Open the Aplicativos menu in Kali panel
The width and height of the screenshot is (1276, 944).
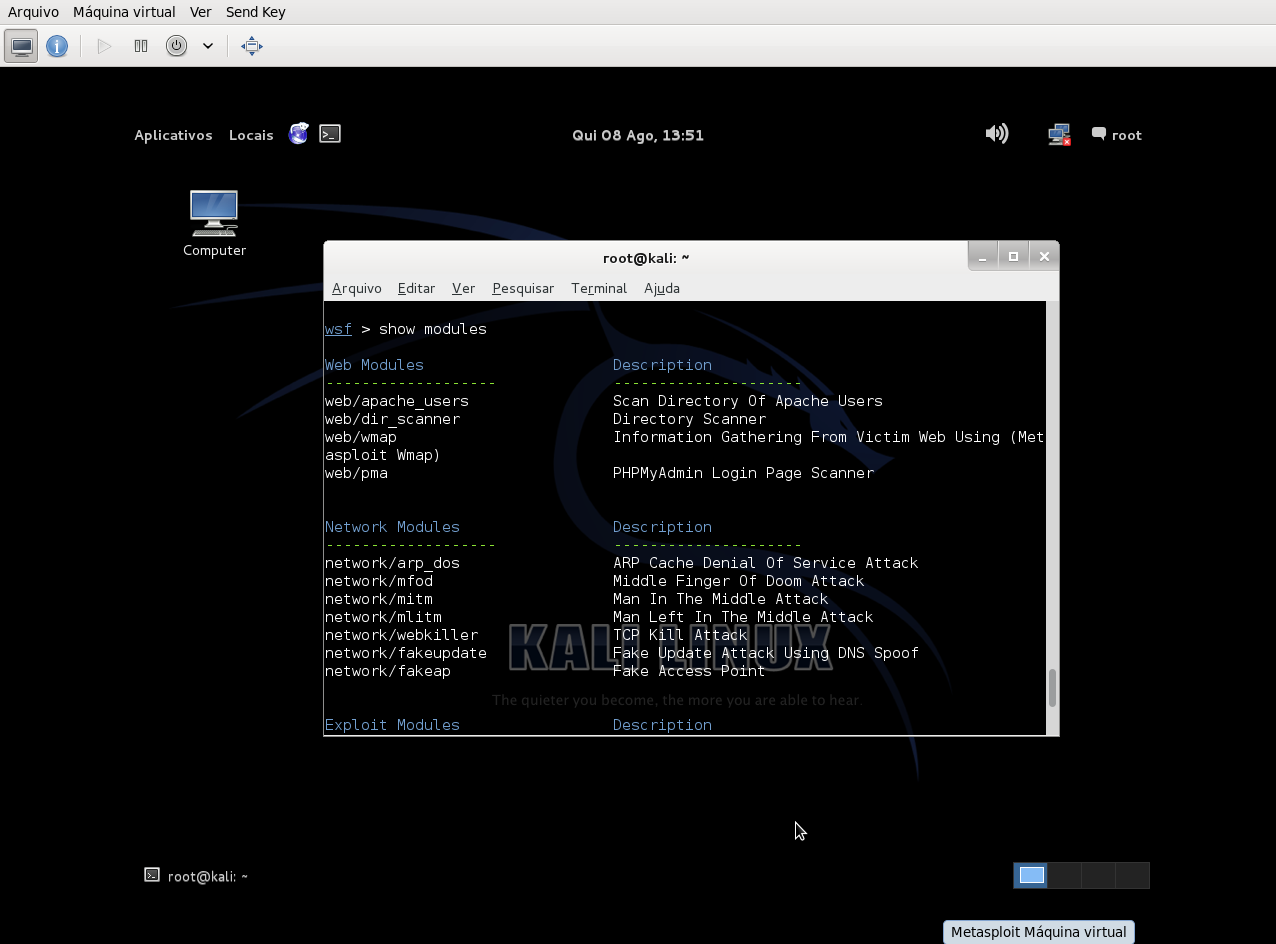pos(173,135)
